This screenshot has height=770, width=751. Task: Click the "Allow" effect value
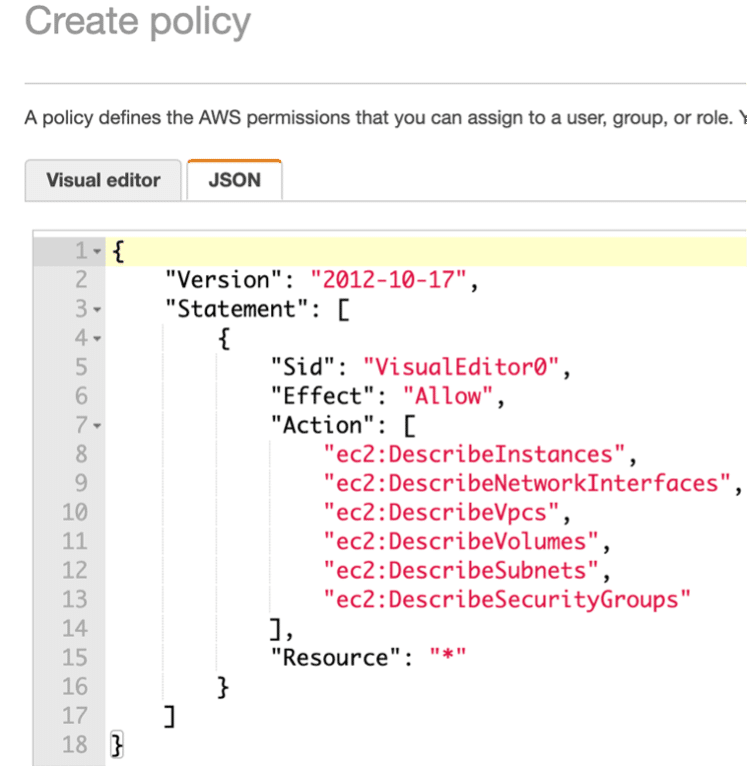point(447,396)
